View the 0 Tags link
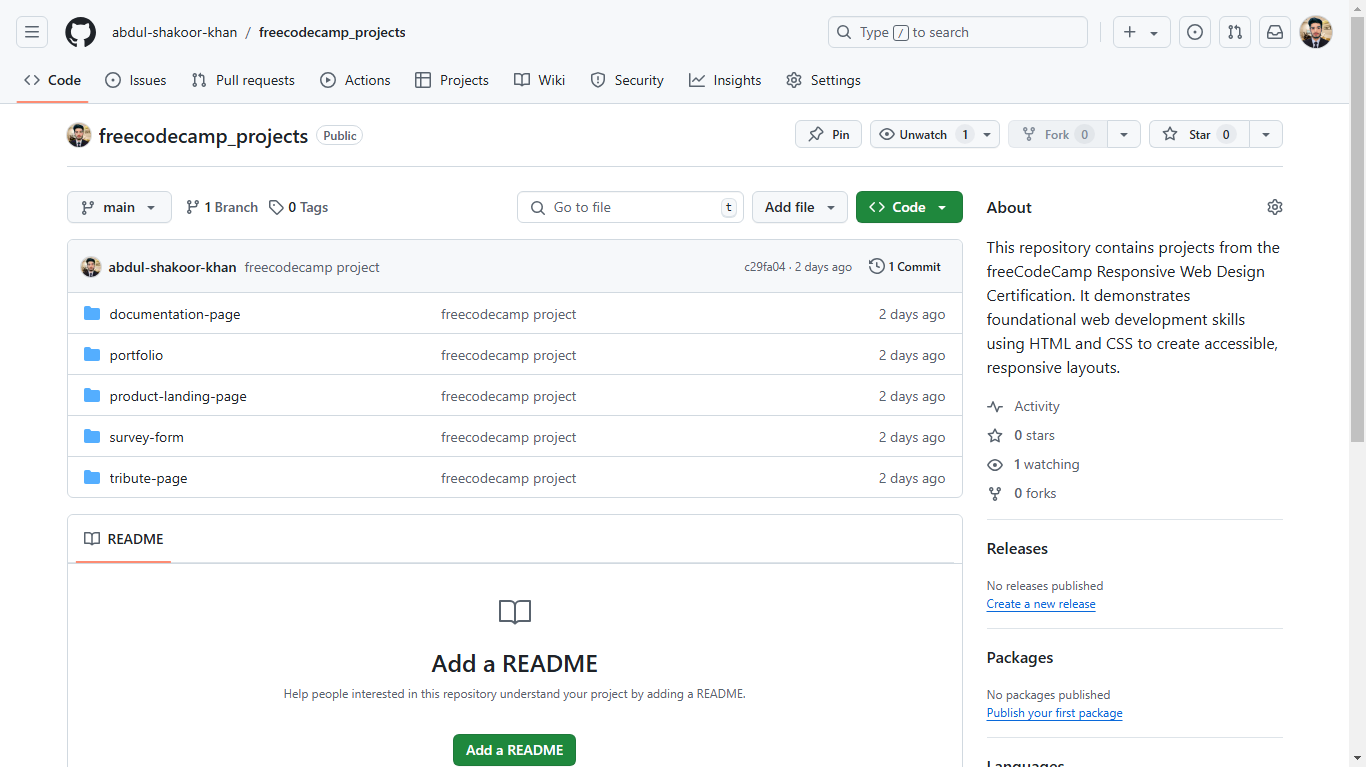The height and width of the screenshot is (767, 1366). click(298, 207)
